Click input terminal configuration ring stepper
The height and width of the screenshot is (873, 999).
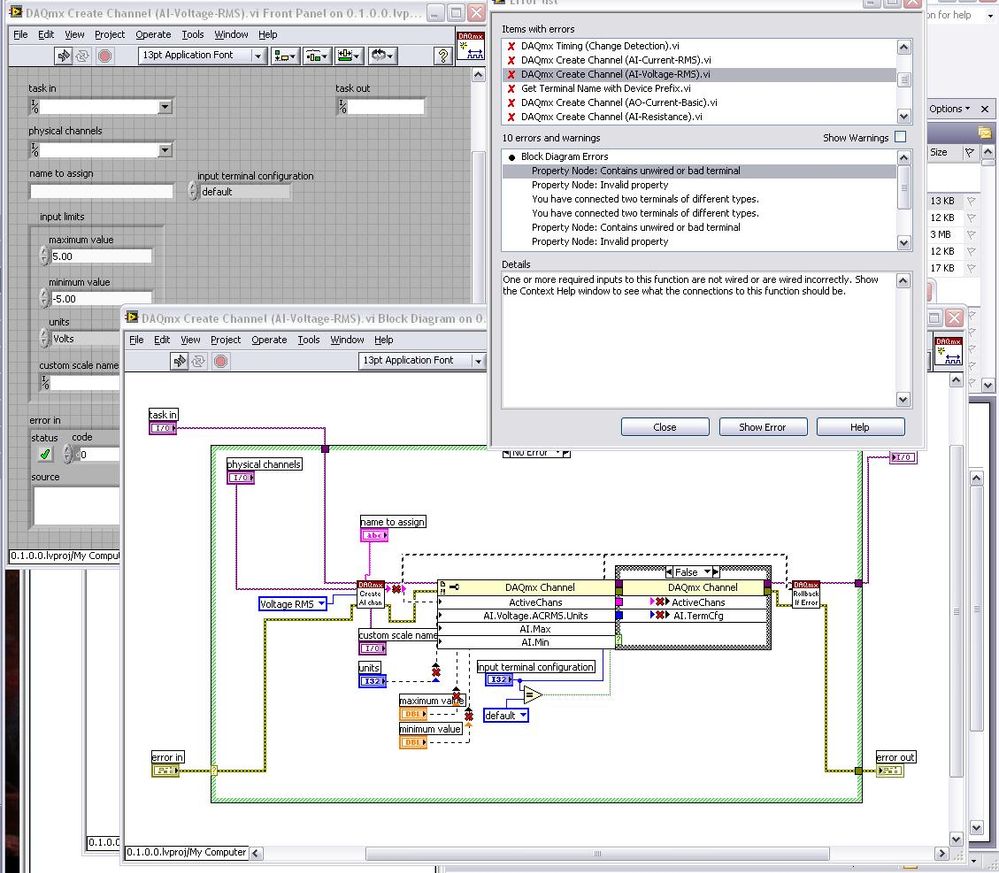point(193,191)
